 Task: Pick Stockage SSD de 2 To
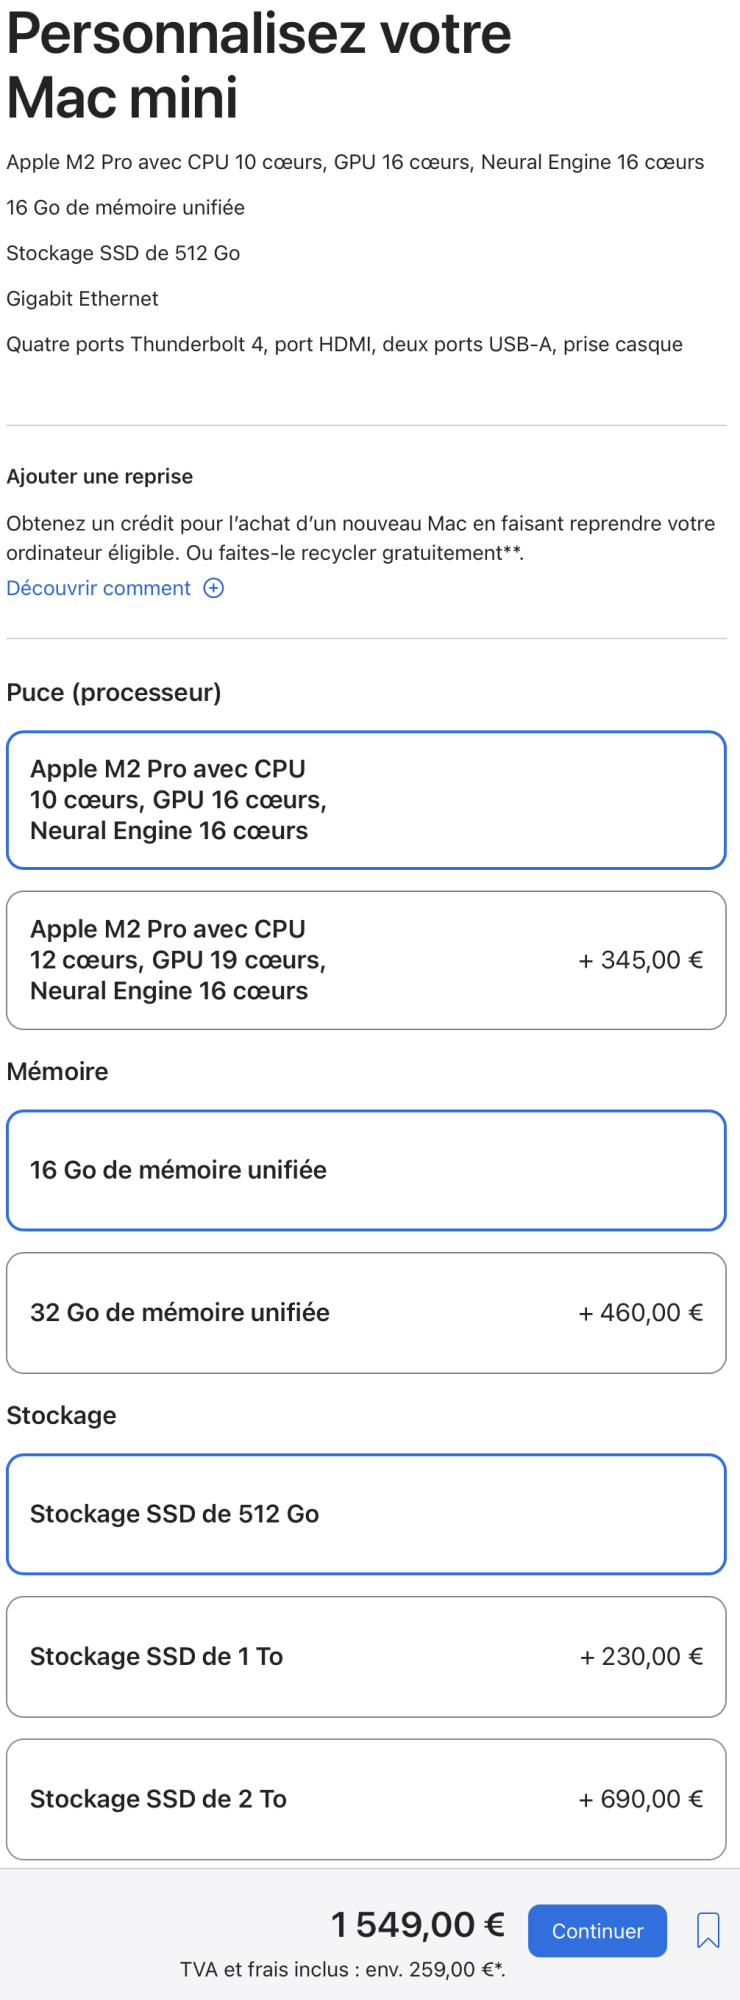click(x=366, y=1799)
